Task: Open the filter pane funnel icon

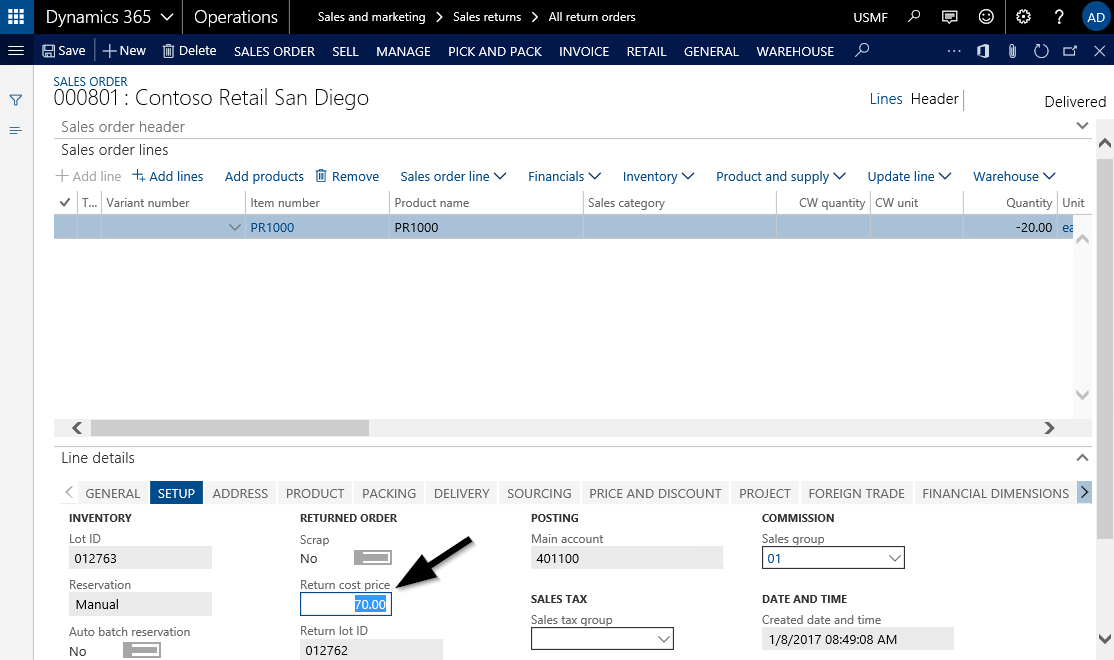Action: pyautogui.click(x=16, y=100)
